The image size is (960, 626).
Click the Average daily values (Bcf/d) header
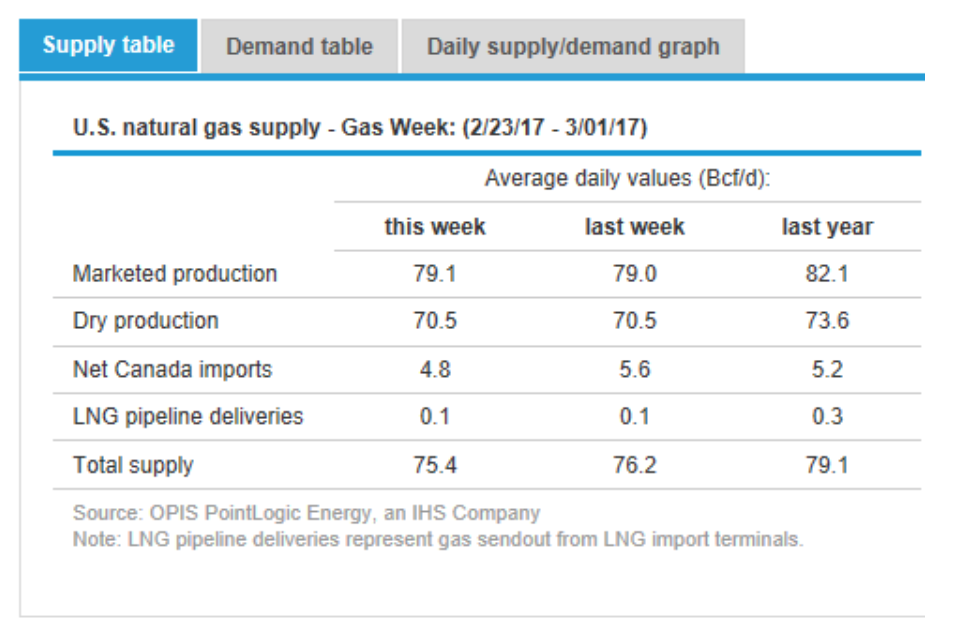click(633, 179)
